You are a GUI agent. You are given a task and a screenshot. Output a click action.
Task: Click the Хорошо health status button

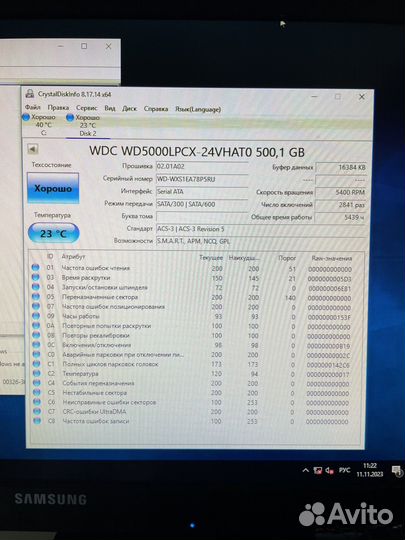tap(53, 188)
